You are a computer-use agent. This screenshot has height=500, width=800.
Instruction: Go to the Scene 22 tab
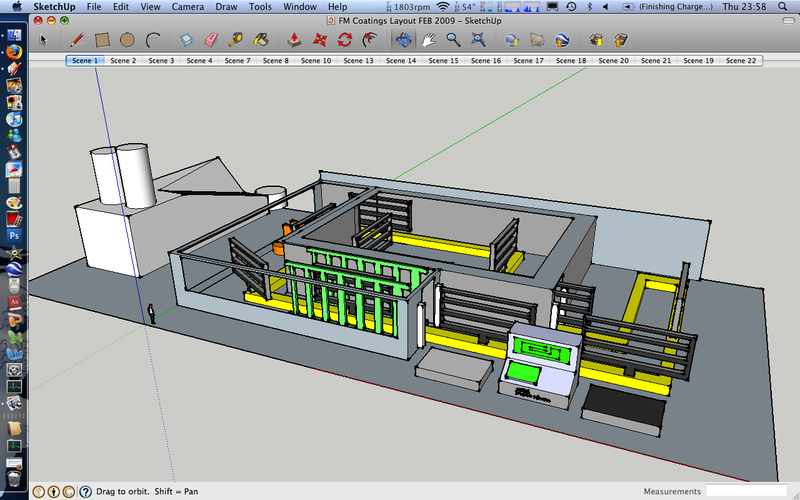[x=741, y=61]
